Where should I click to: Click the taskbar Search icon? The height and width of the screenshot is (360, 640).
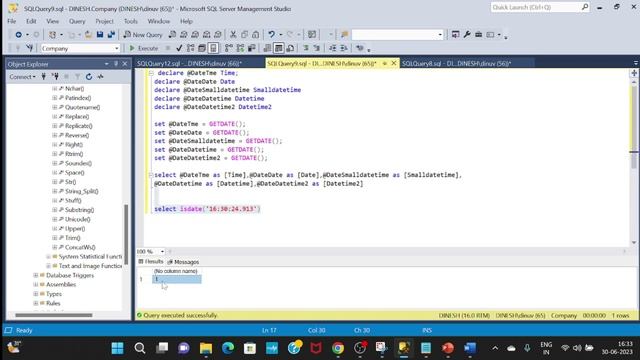point(140,348)
